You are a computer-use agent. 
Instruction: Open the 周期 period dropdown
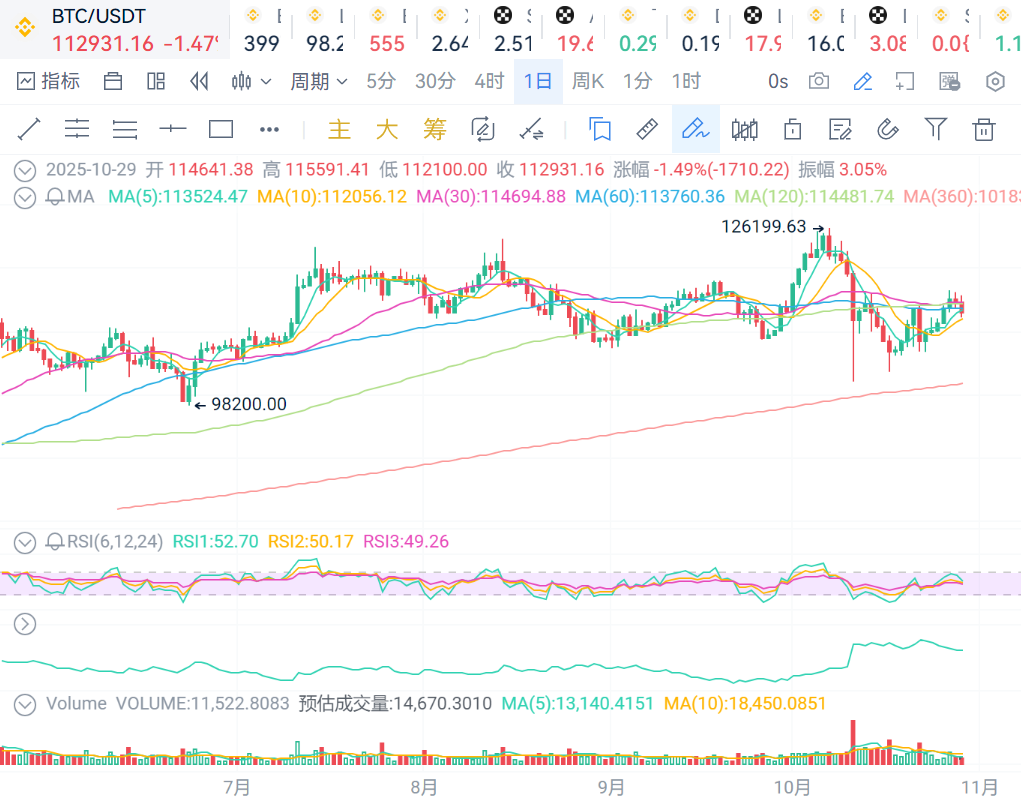point(318,81)
